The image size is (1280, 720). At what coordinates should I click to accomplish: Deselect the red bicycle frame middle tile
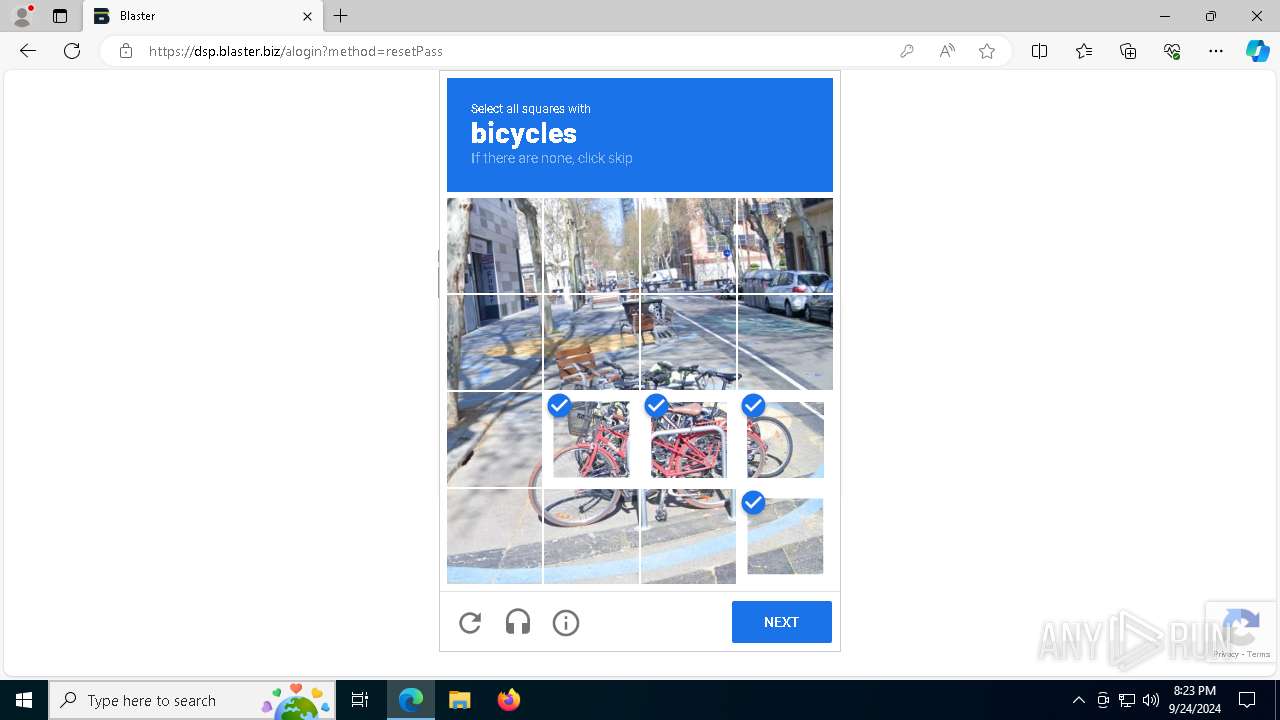[688, 439]
